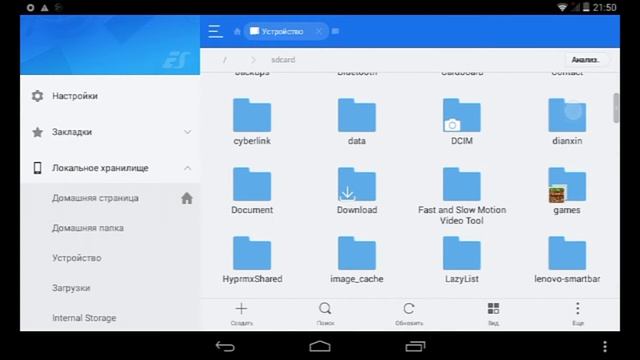This screenshot has width=640, height=360.
Task: Click the file list scrollbar
Action: click(x=616, y=108)
